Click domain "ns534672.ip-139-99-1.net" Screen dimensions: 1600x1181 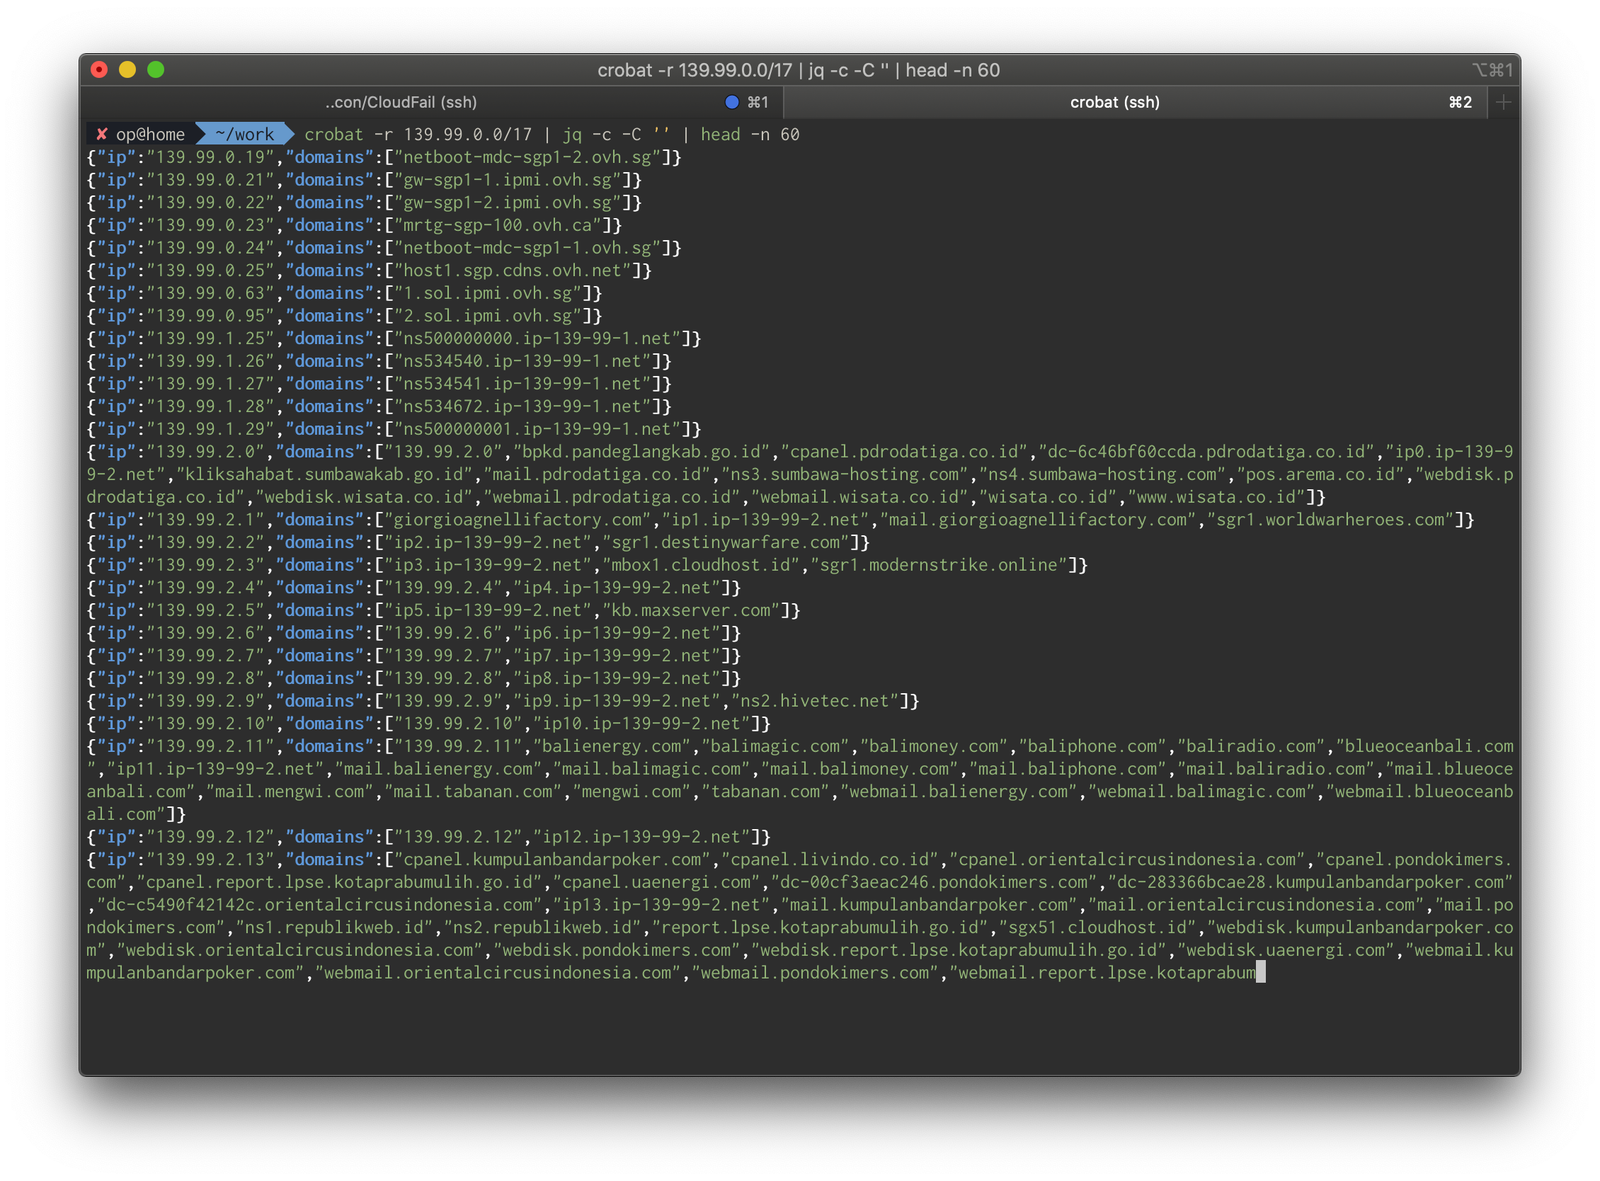tap(527, 406)
